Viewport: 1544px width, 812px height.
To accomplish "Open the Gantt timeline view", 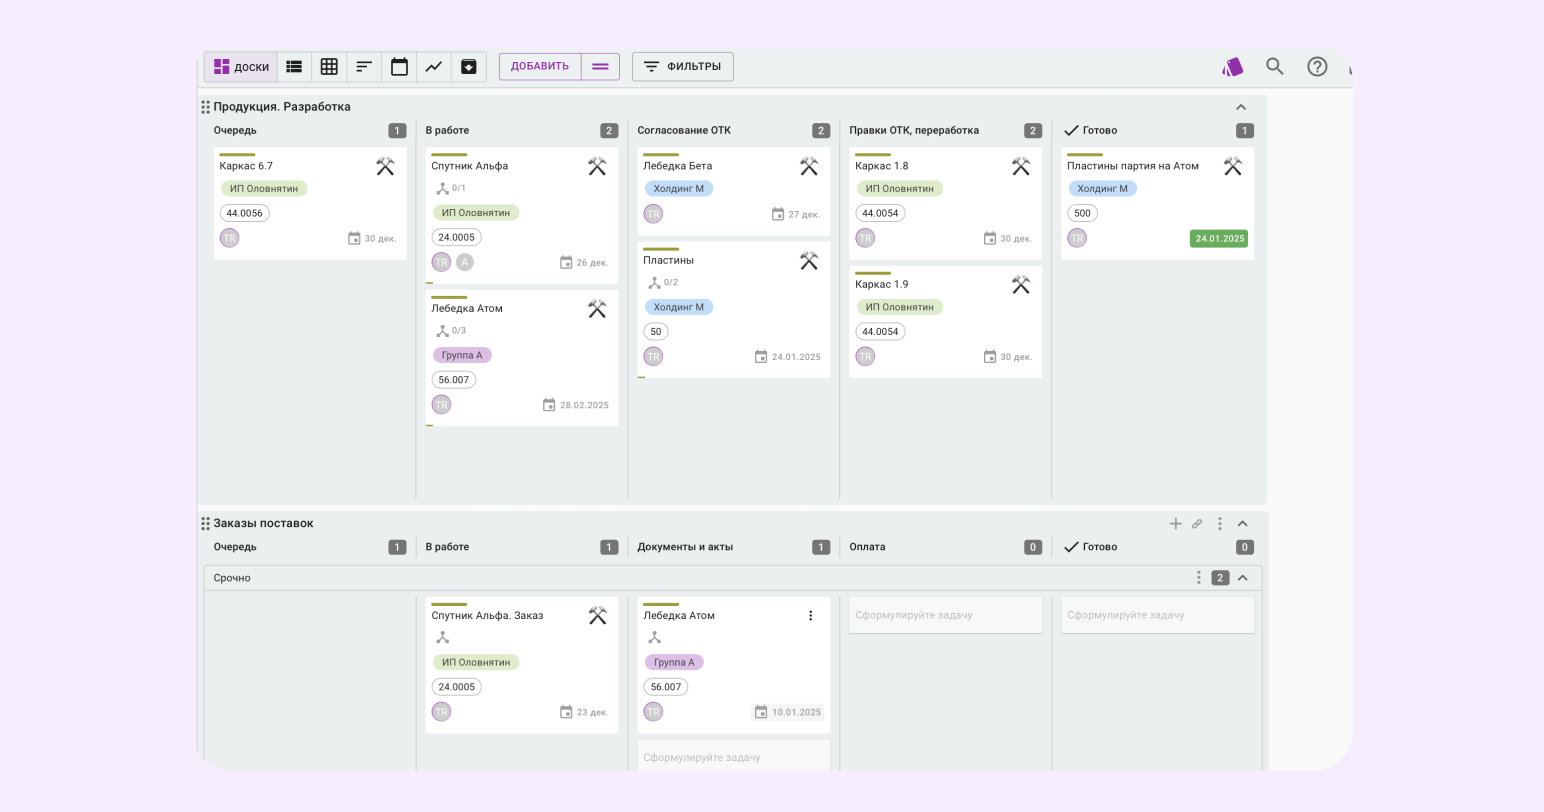I will [364, 67].
